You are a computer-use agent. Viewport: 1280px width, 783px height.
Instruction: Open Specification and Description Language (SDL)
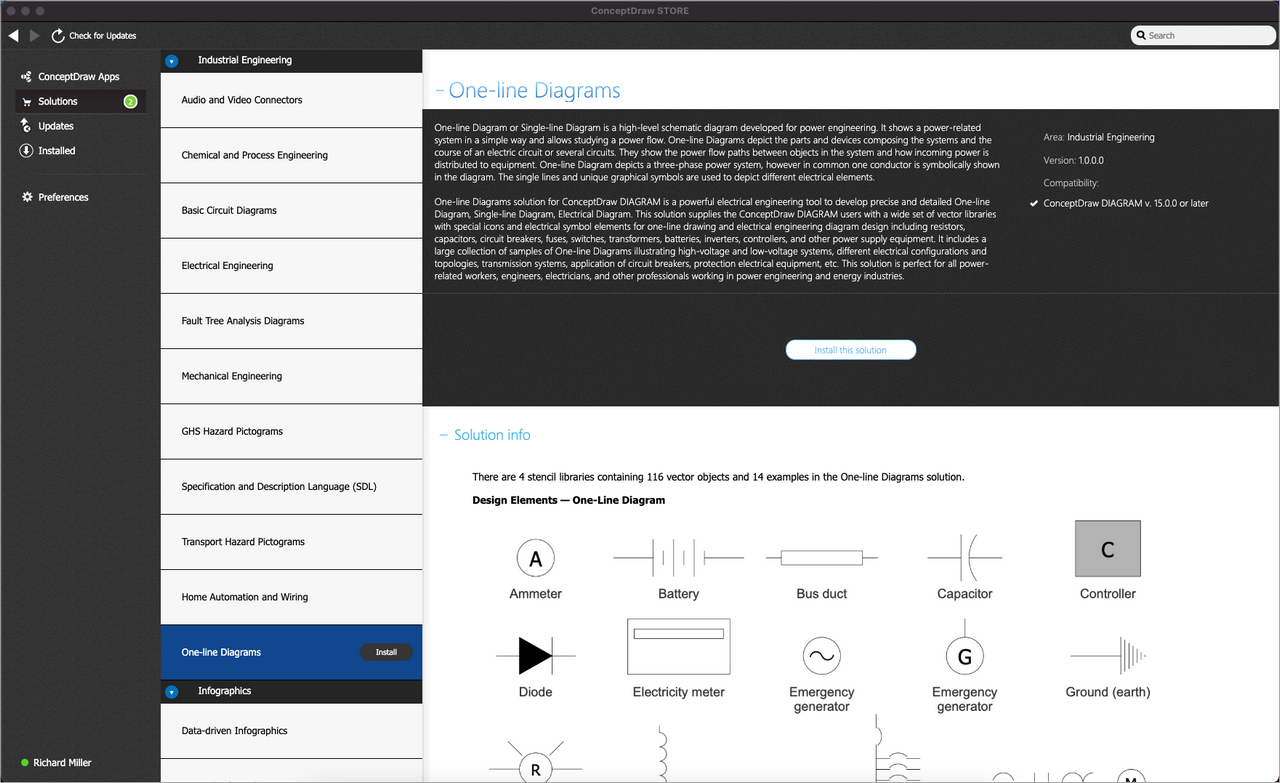291,487
